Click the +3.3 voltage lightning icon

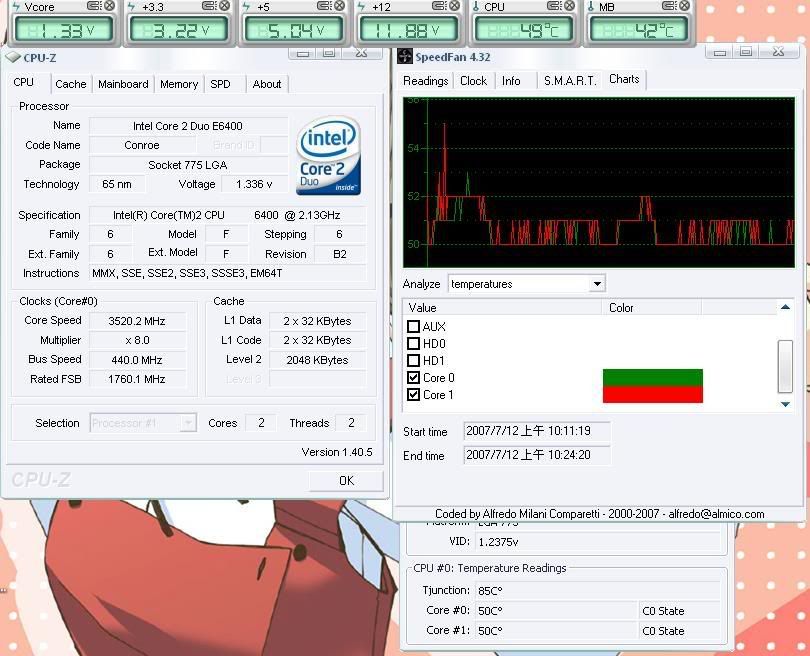(x=132, y=7)
